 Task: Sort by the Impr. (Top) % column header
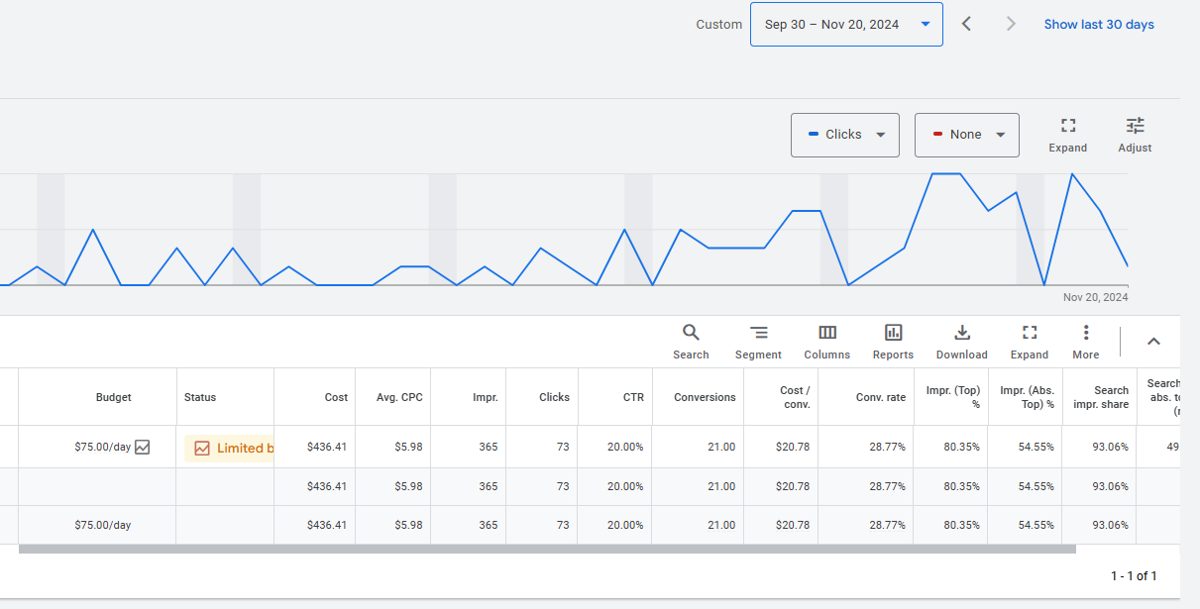(953, 397)
